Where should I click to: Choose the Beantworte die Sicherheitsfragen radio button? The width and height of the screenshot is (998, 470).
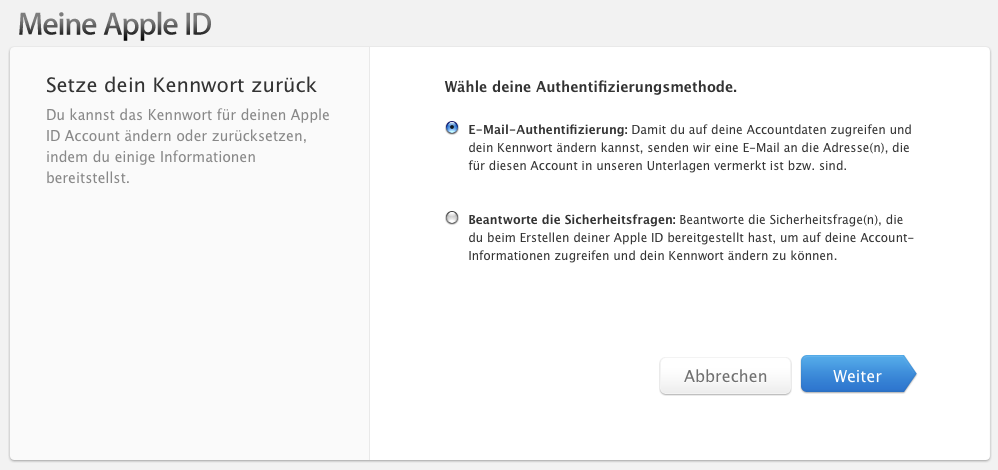pos(452,218)
